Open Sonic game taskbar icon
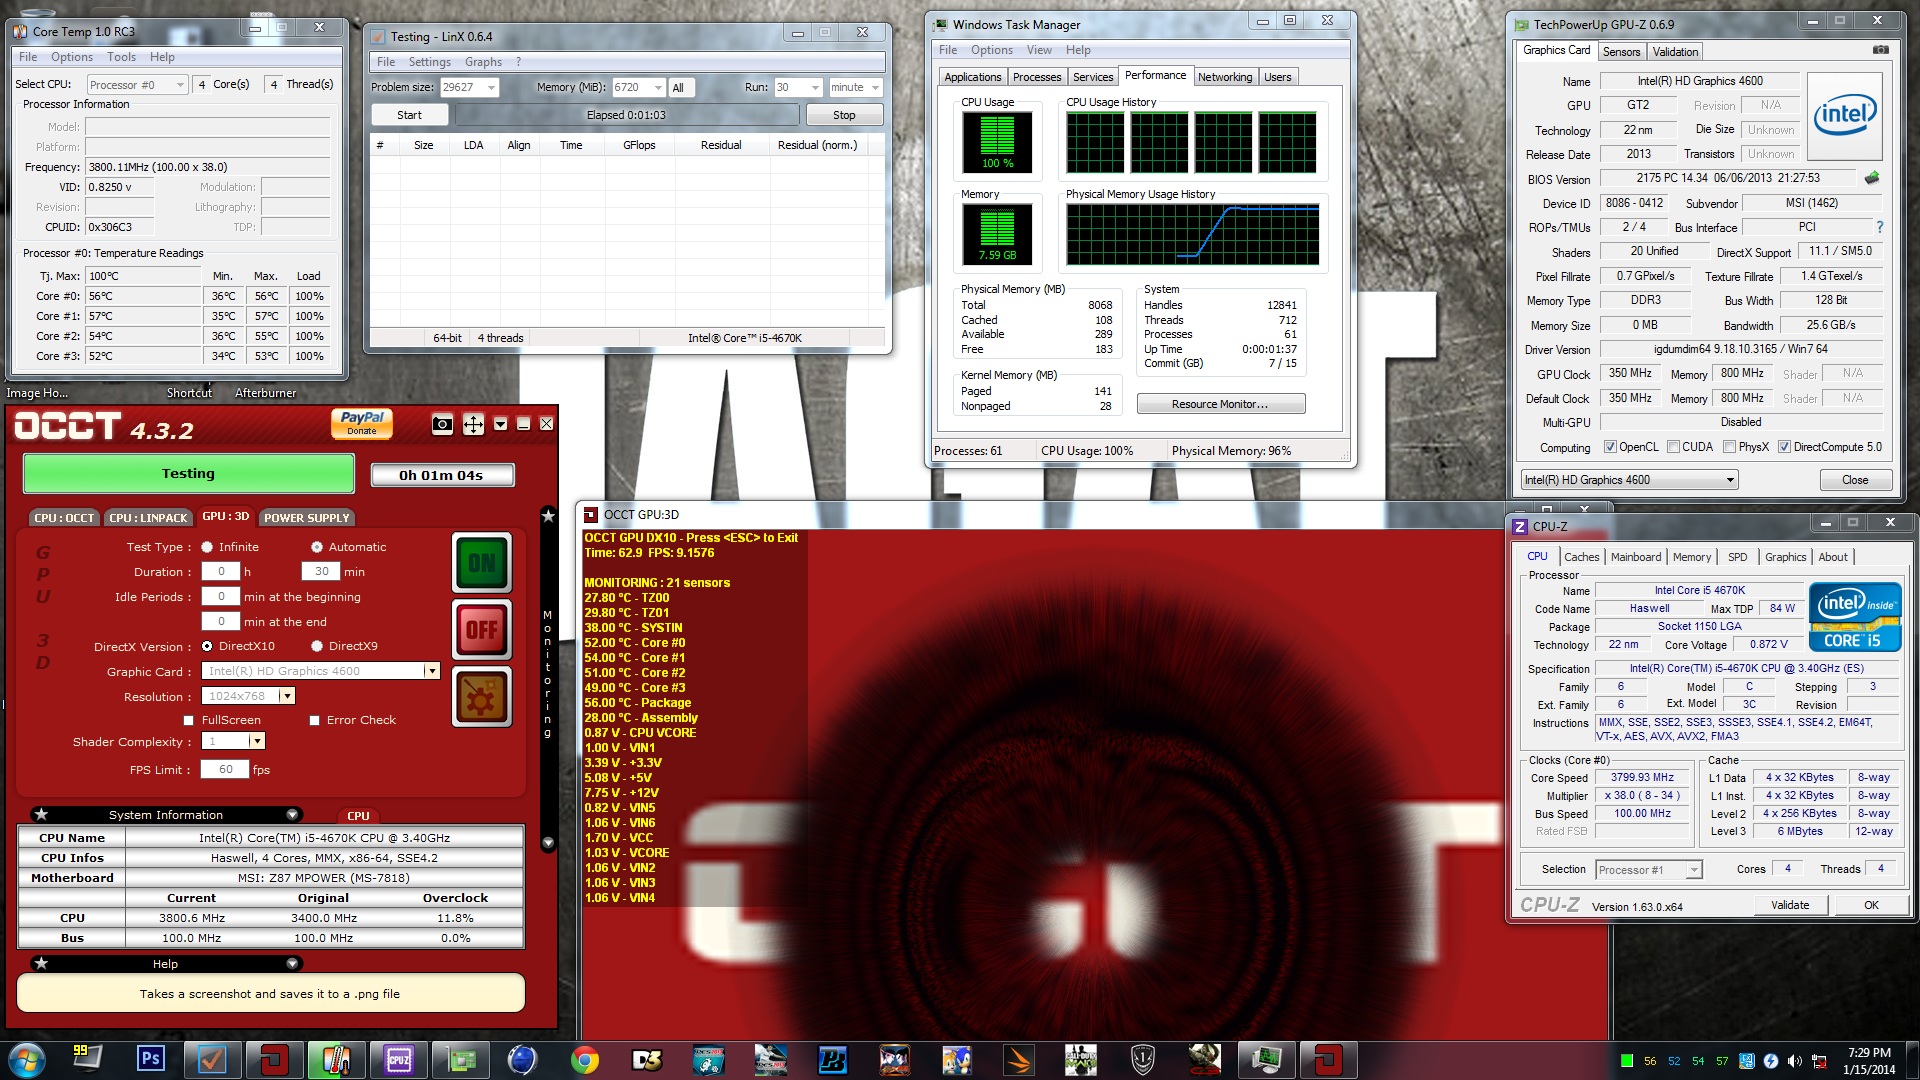The height and width of the screenshot is (1080, 1920). point(957,1059)
